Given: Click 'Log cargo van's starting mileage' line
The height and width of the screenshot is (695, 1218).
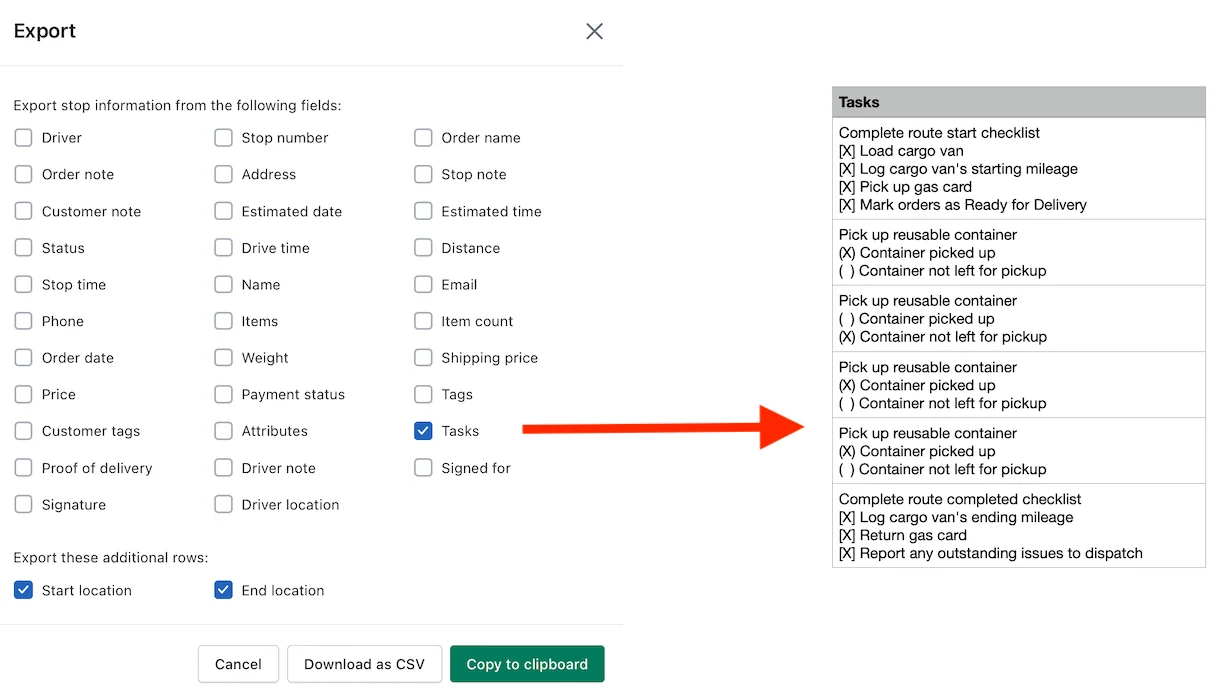Looking at the screenshot, I should click(958, 169).
